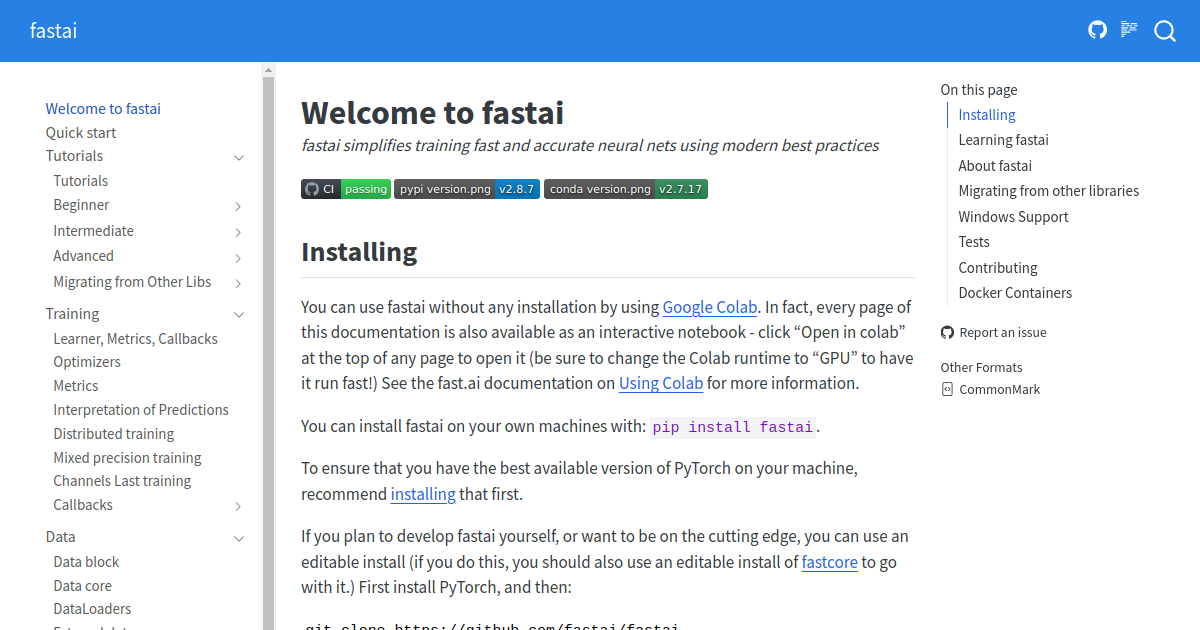Screen dimensions: 1200x630
Task: Jump to Learning fastai section
Action: [x=1003, y=140]
